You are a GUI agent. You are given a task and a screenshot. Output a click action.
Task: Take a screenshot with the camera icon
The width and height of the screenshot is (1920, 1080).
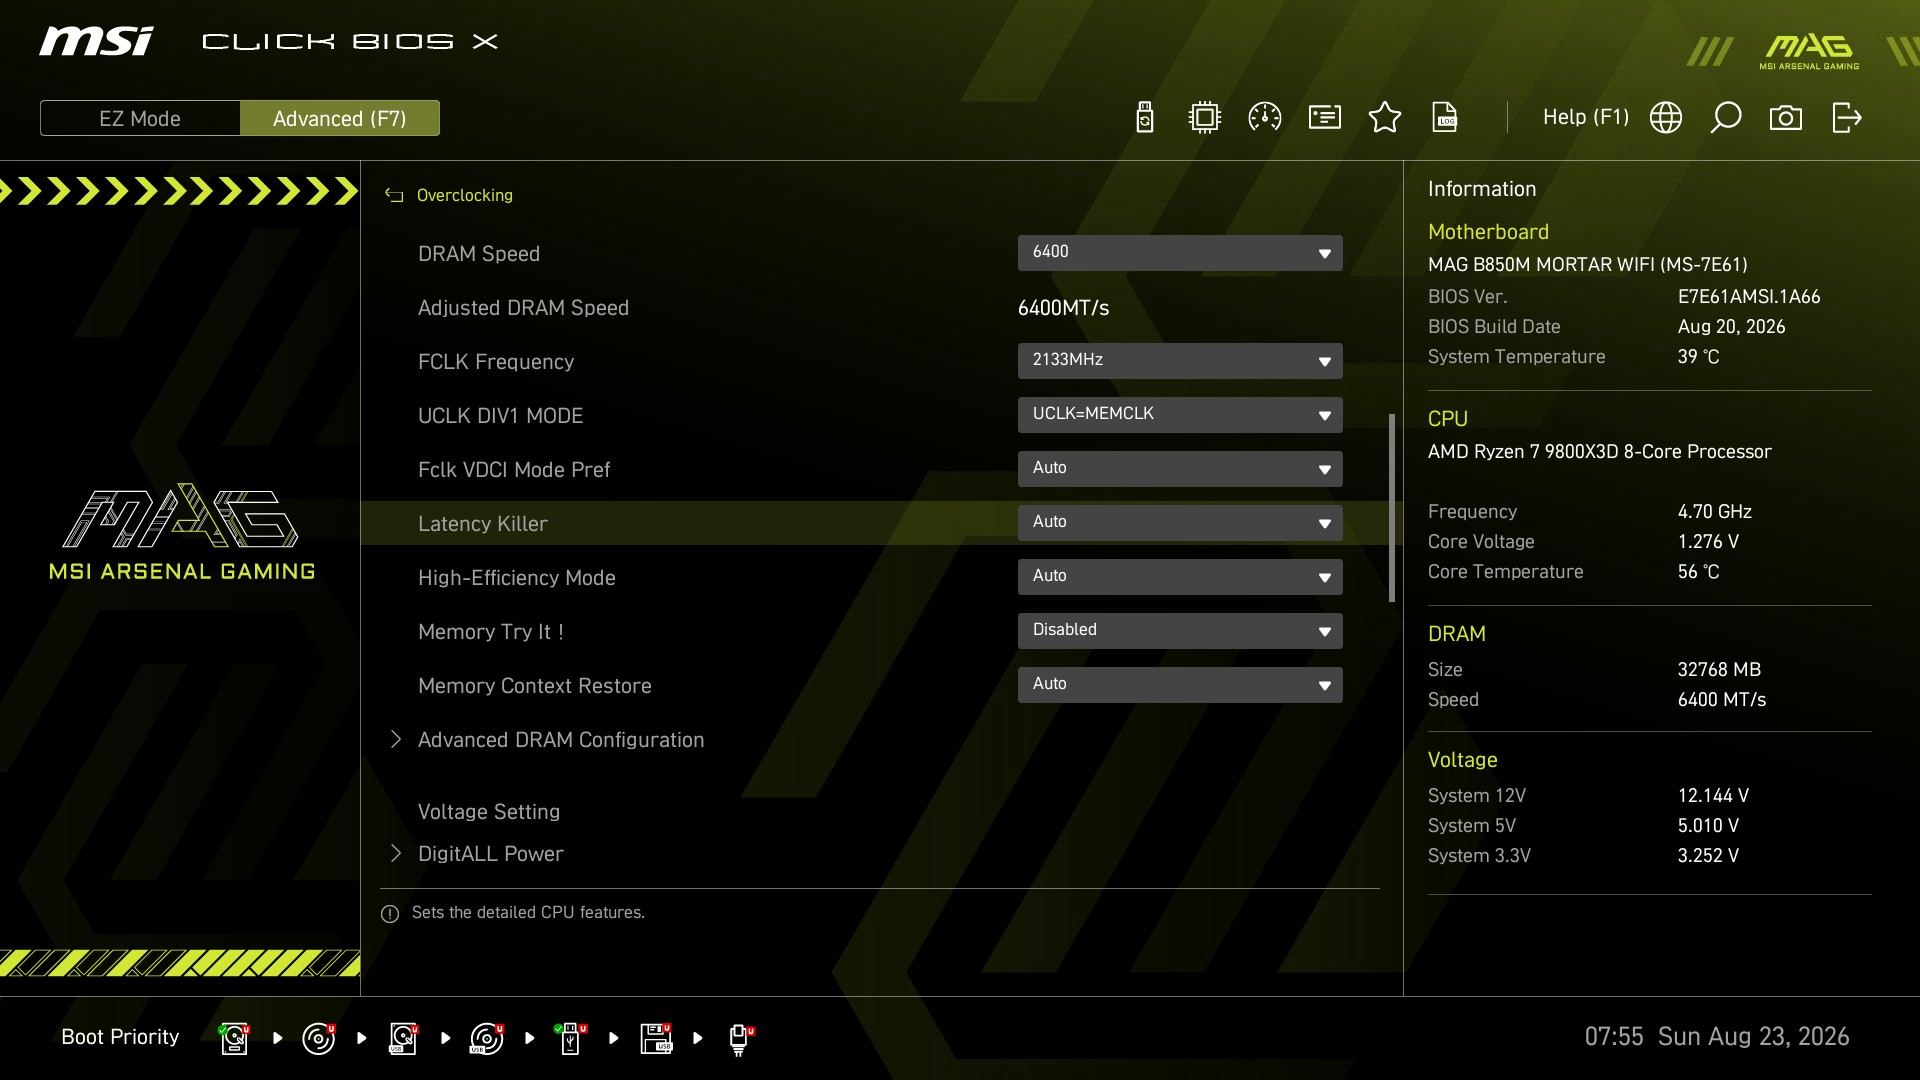[x=1786, y=118]
